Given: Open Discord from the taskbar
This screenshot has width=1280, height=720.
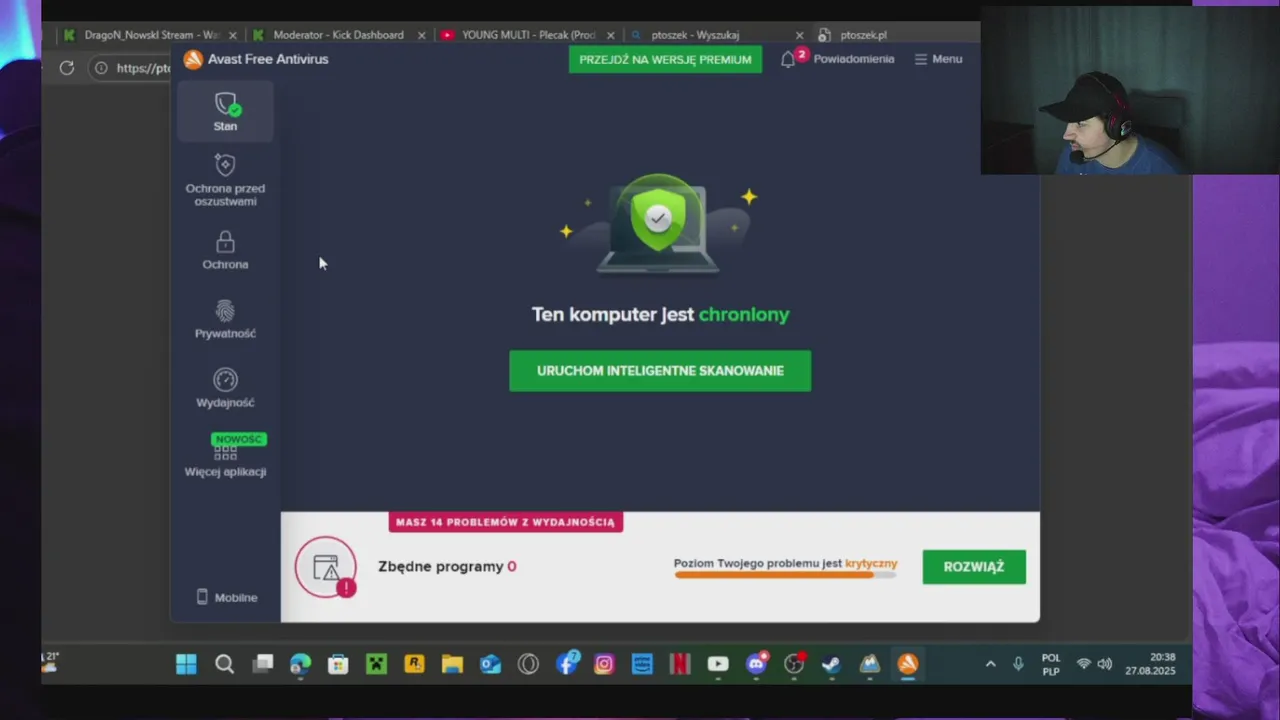Looking at the screenshot, I should [x=756, y=664].
